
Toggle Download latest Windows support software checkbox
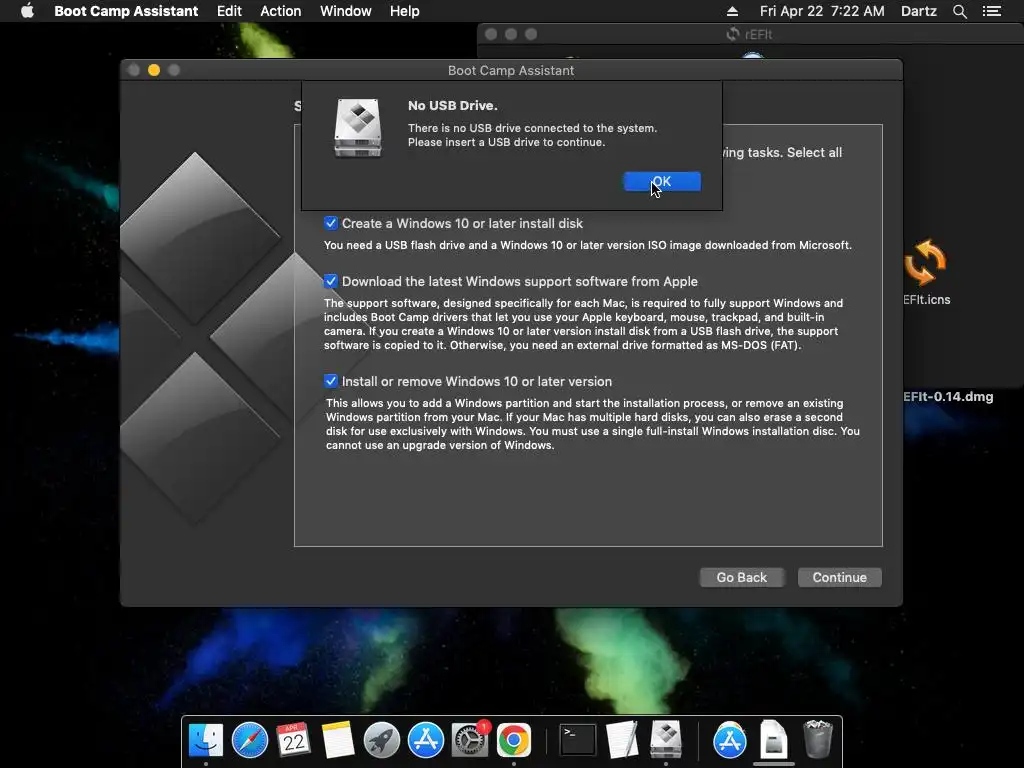pos(330,281)
